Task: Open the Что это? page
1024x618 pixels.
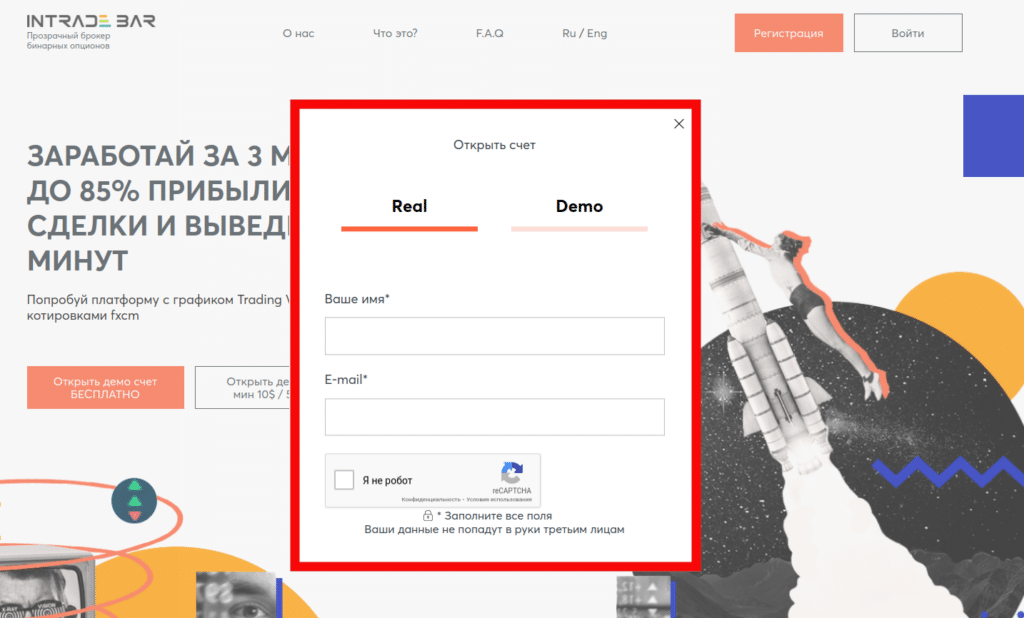Action: (395, 33)
